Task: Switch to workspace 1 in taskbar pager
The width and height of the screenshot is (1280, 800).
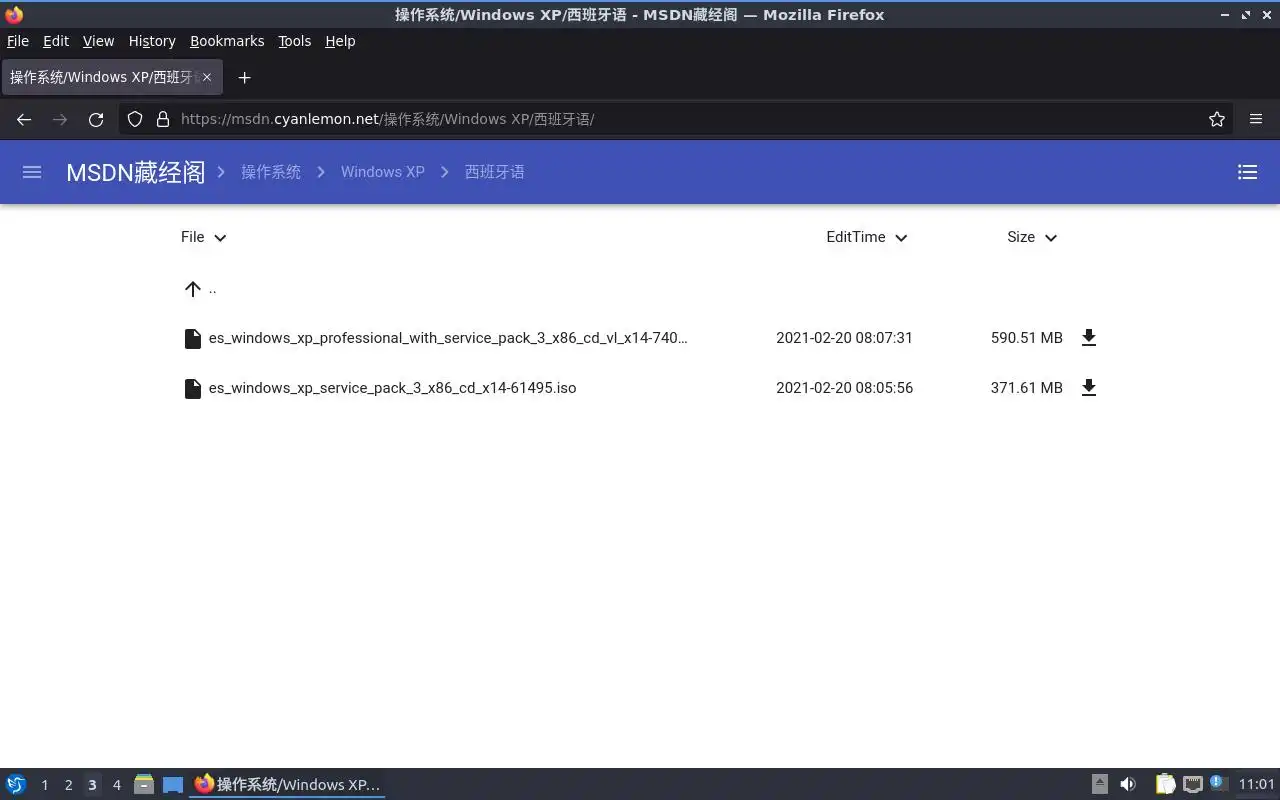Action: coord(44,785)
